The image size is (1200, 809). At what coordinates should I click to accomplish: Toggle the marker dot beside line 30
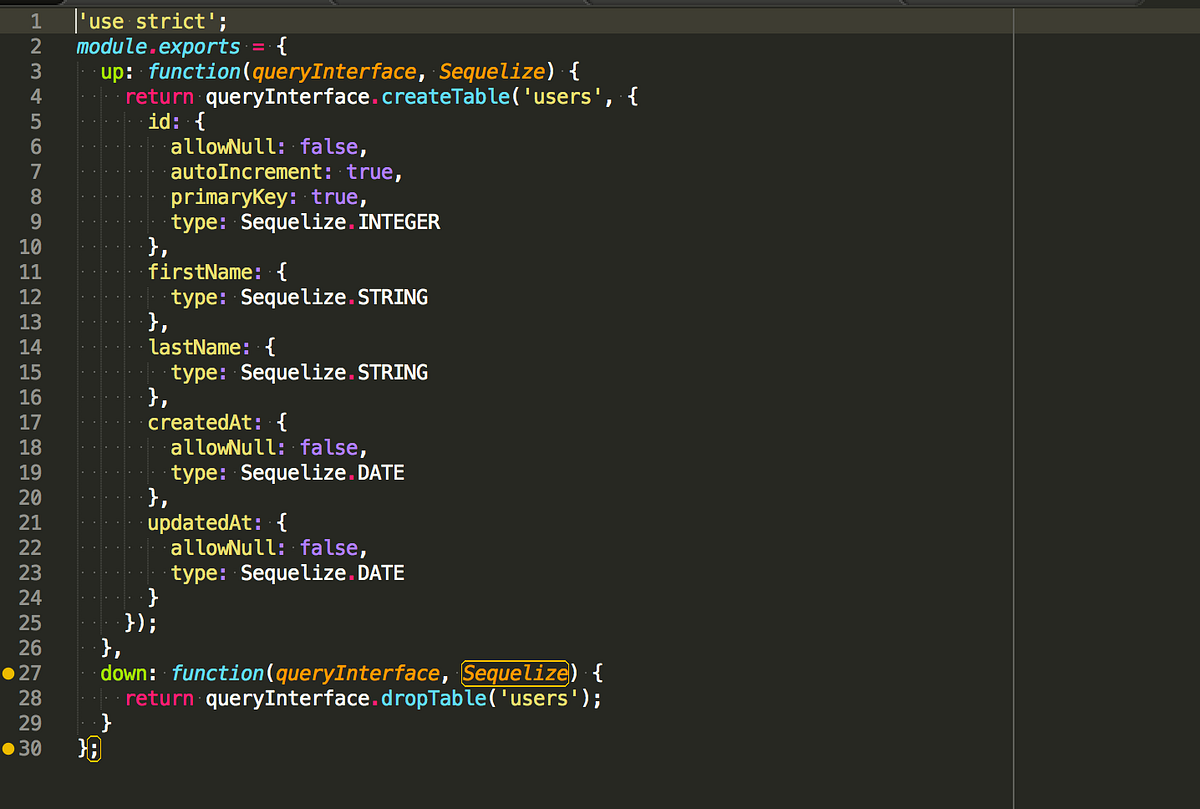[x=8, y=747]
